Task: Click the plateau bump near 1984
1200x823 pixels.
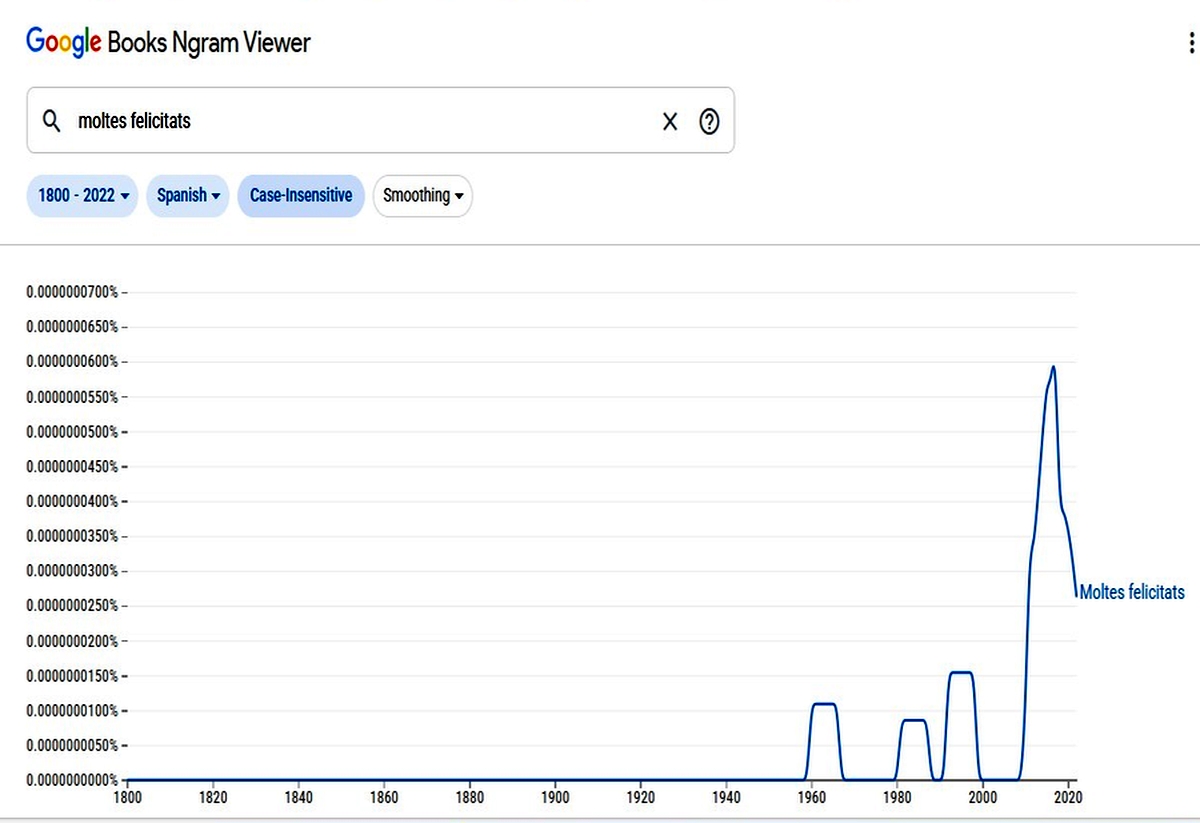Action: pos(914,720)
